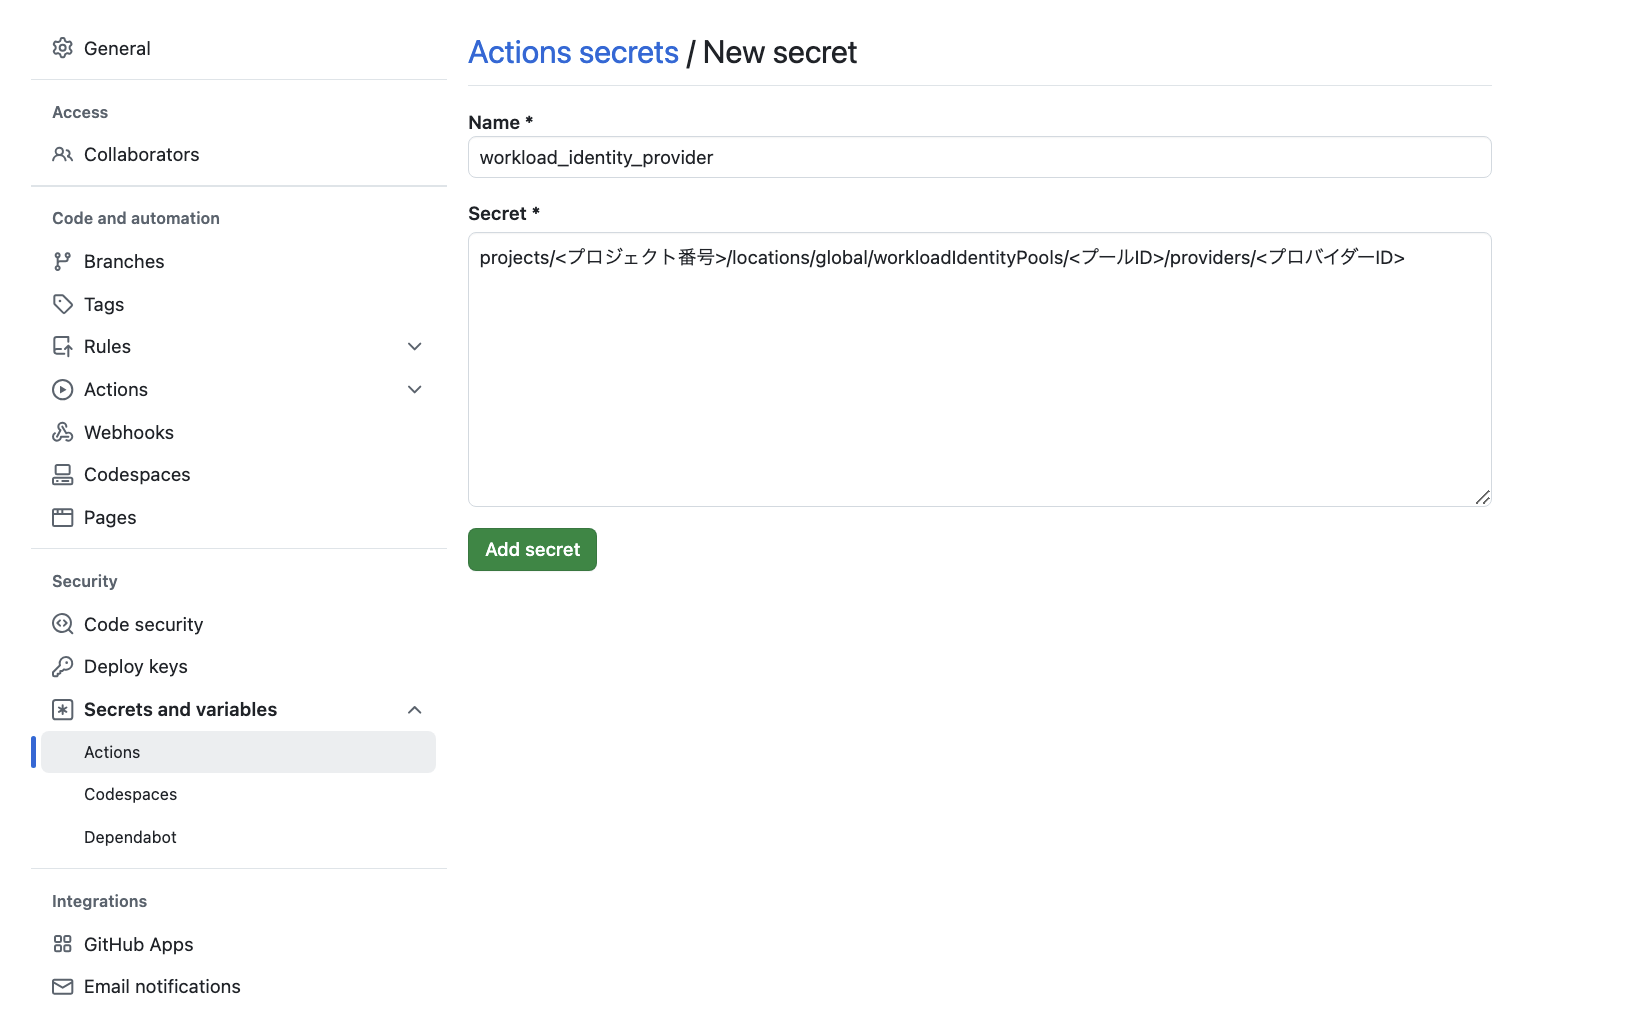The image size is (1650, 1024).
Task: Click the Tags label icon
Action: point(63,304)
